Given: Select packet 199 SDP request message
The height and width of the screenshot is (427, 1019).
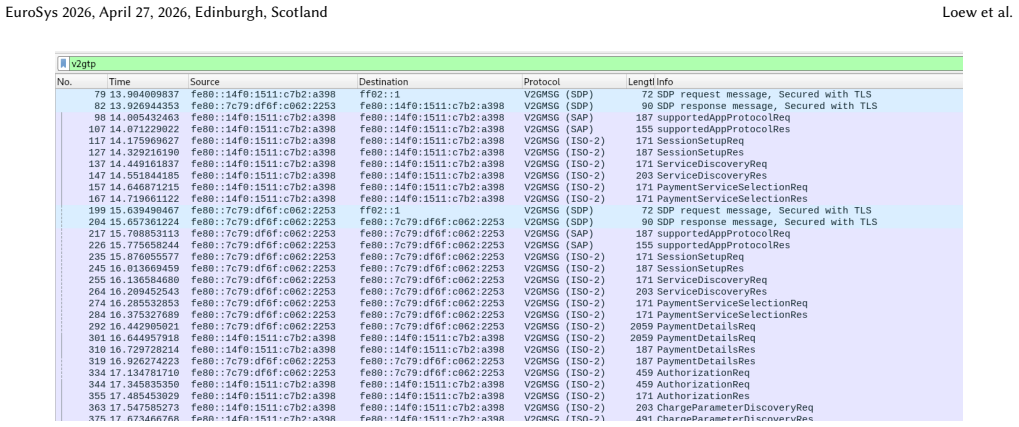Looking at the screenshot, I should [x=509, y=211].
